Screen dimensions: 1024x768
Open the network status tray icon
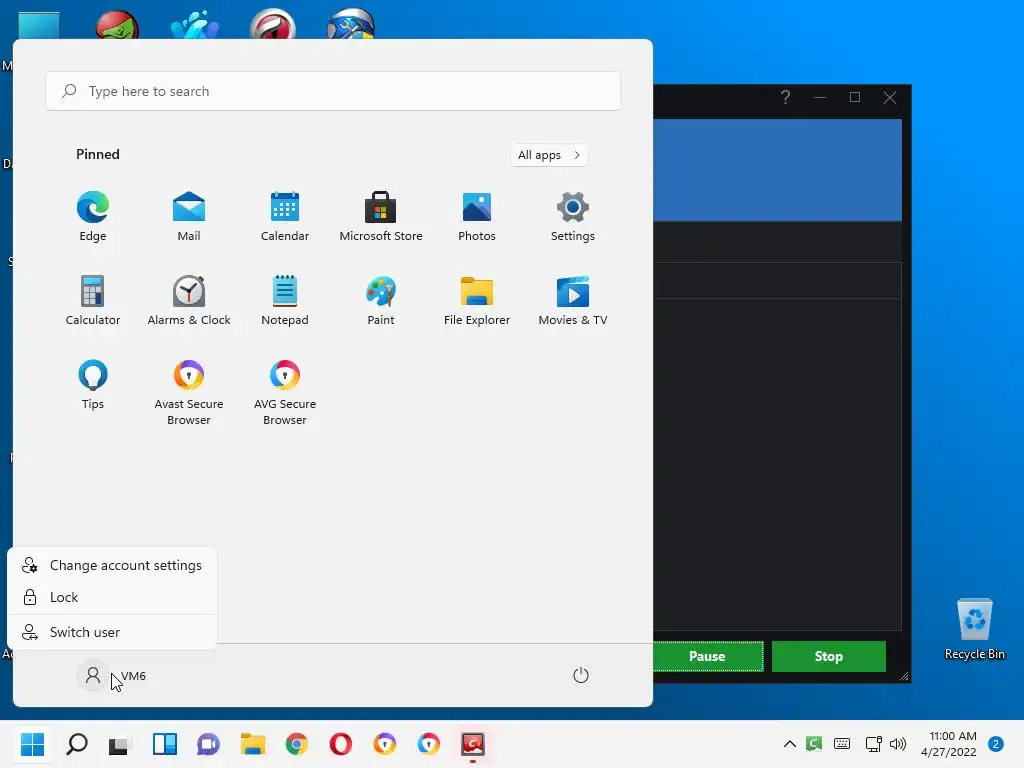(x=873, y=743)
